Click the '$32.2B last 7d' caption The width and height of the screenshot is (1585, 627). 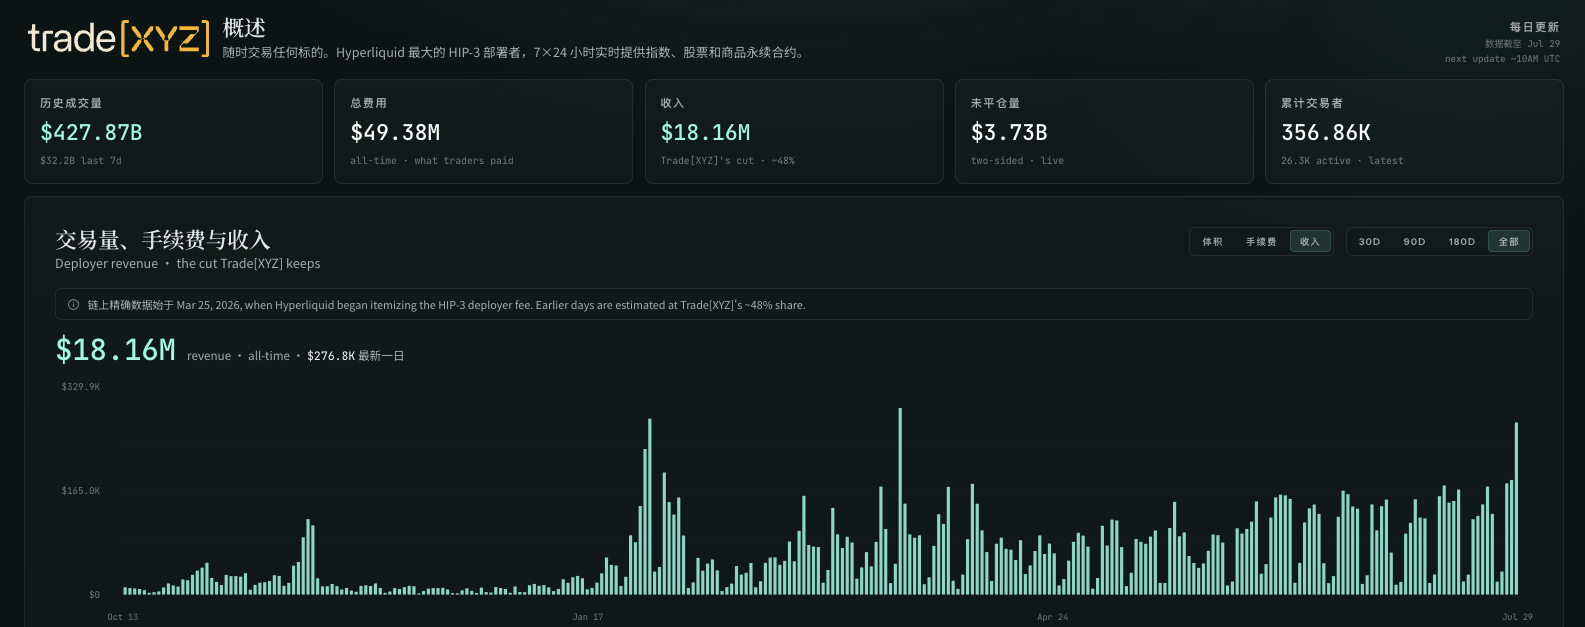click(81, 160)
